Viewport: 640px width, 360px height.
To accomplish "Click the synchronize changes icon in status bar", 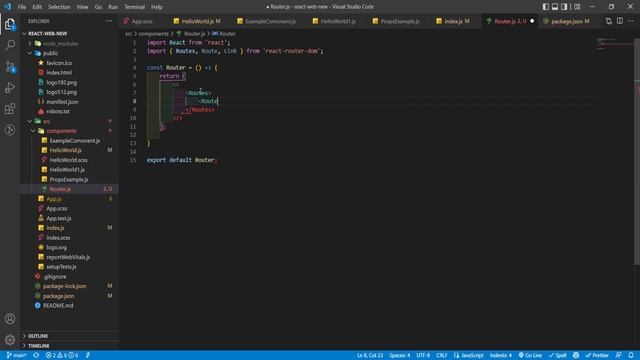I will (x=36, y=355).
